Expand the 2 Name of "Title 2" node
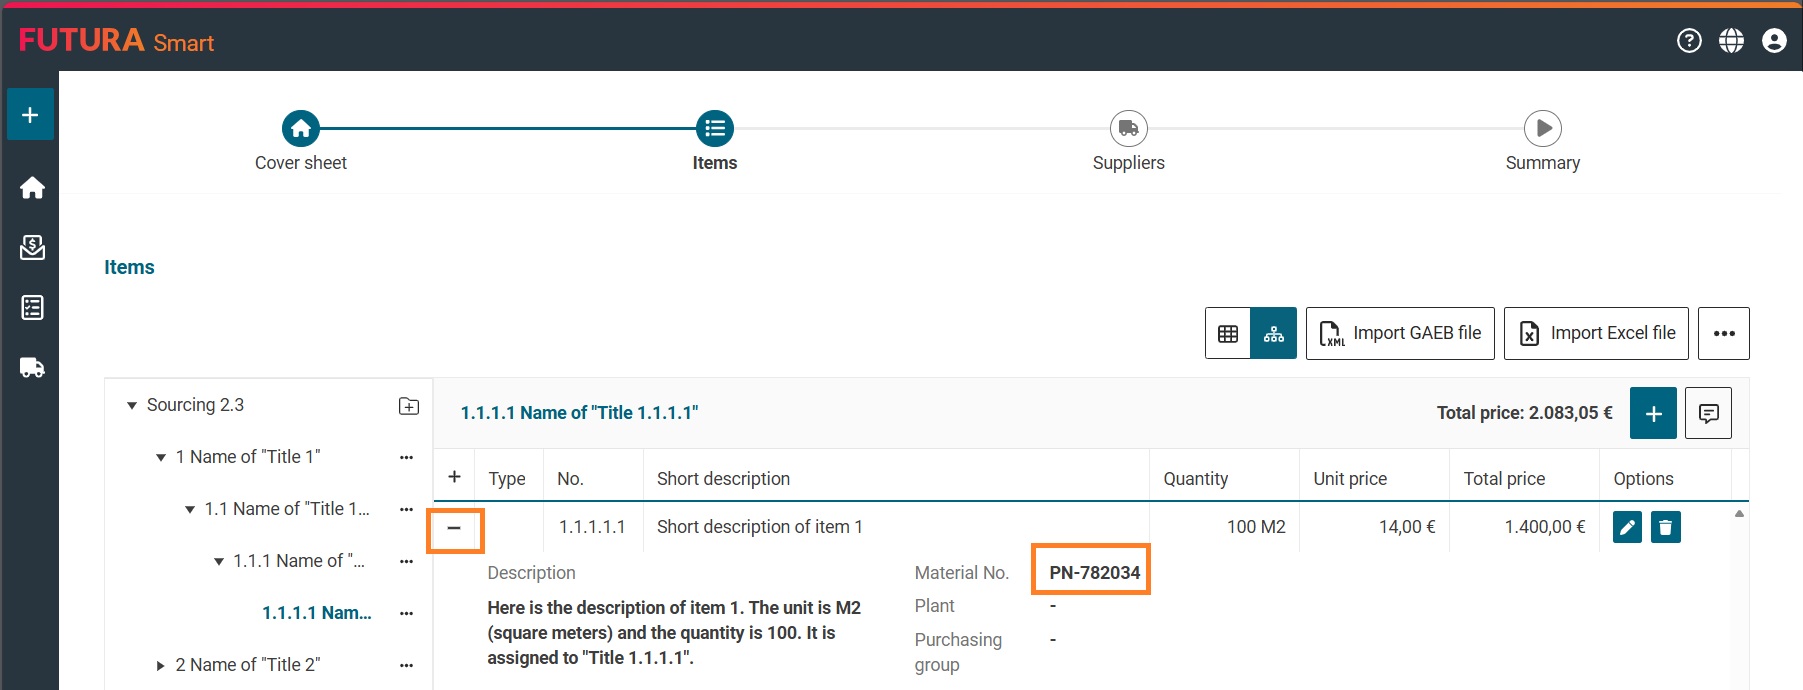The width and height of the screenshot is (1803, 690). [x=160, y=665]
